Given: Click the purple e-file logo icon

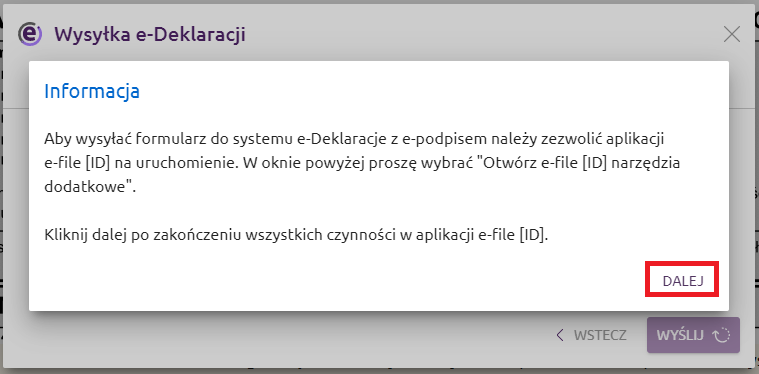Looking at the screenshot, I should tap(30, 35).
